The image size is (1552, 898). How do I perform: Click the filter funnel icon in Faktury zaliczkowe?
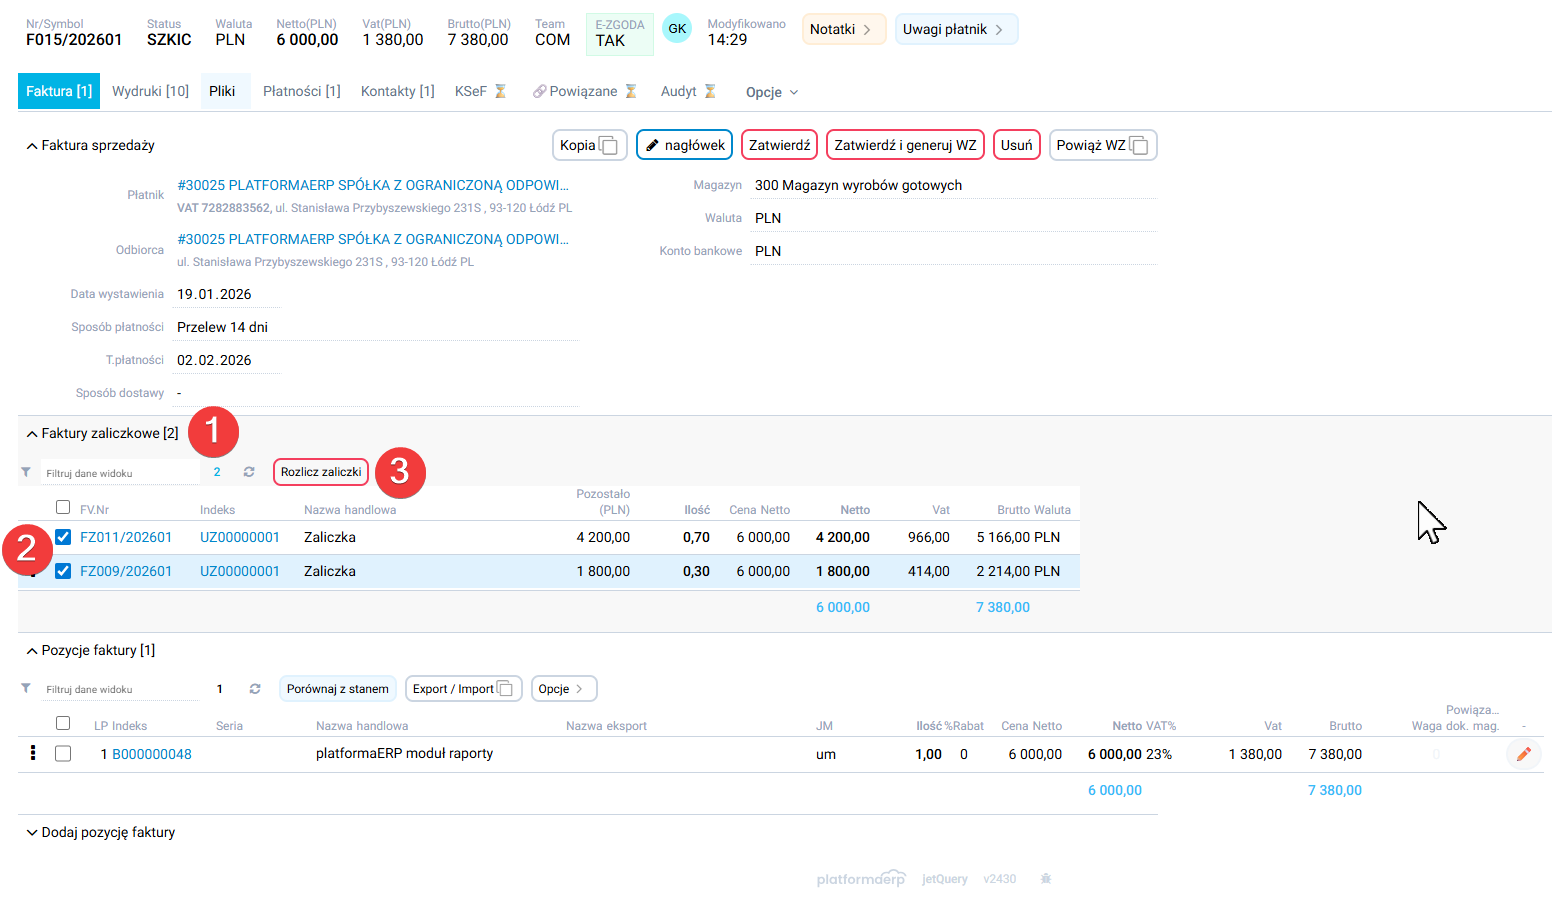click(x=26, y=472)
